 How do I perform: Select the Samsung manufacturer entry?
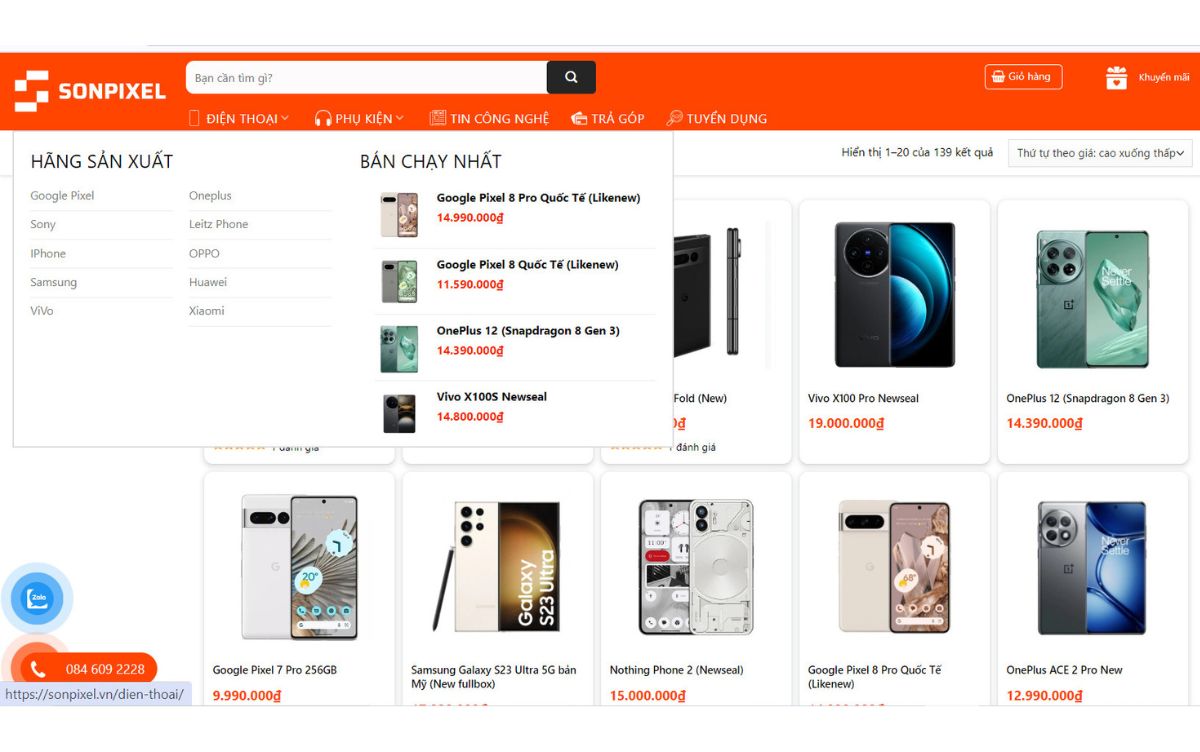click(x=53, y=282)
